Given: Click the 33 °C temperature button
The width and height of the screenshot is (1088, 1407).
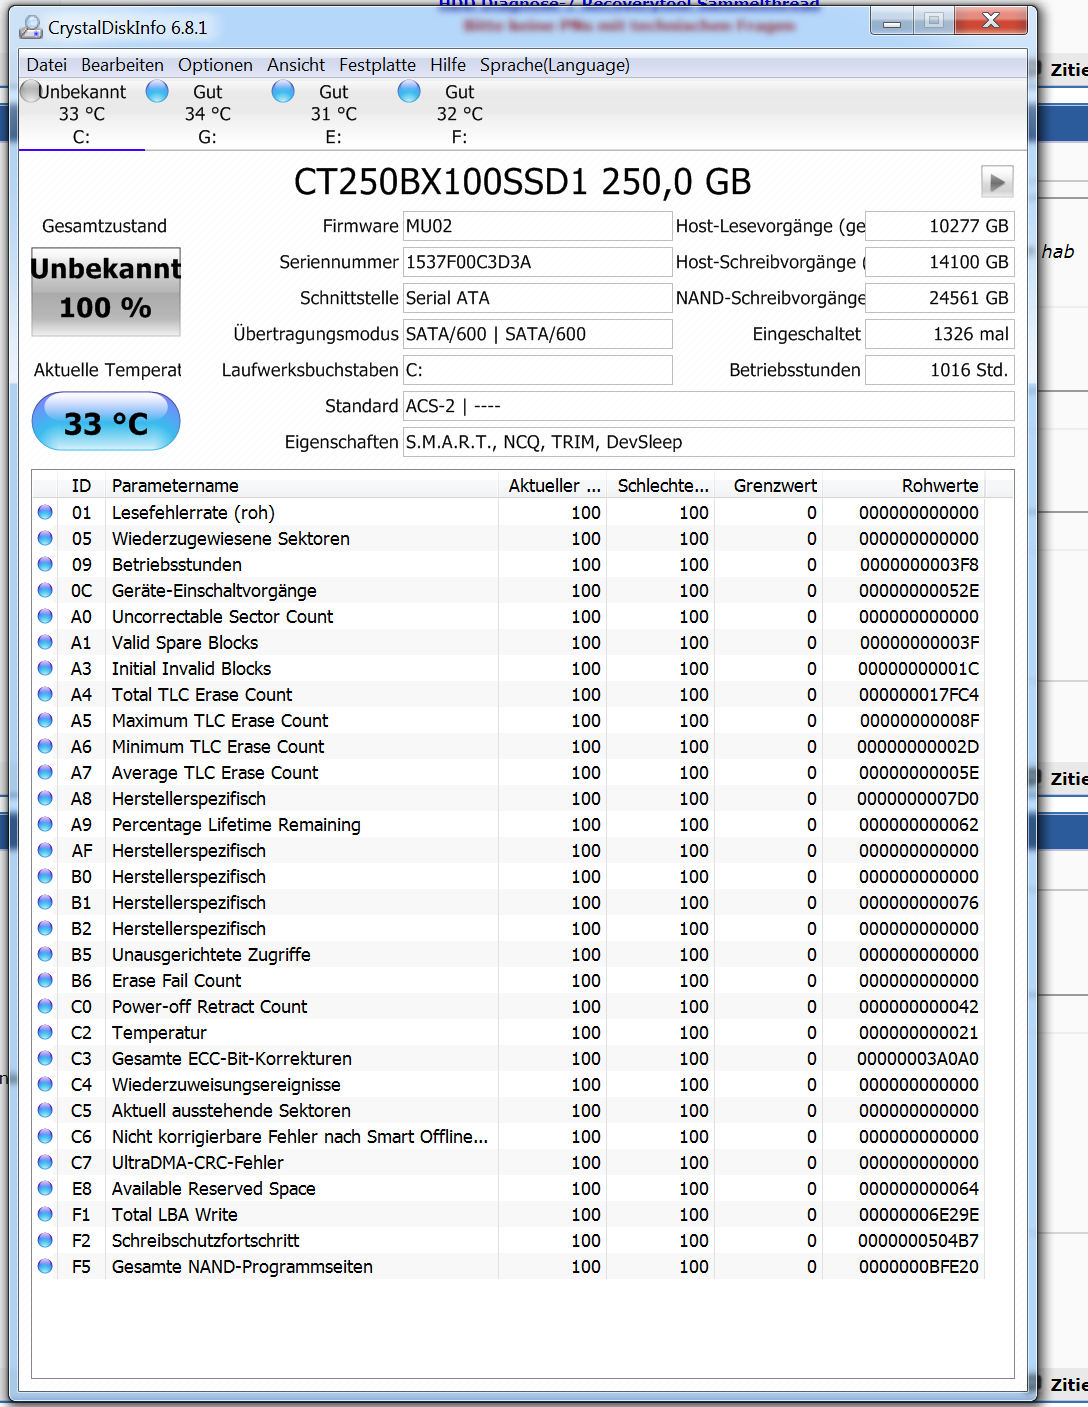Looking at the screenshot, I should pos(106,421).
